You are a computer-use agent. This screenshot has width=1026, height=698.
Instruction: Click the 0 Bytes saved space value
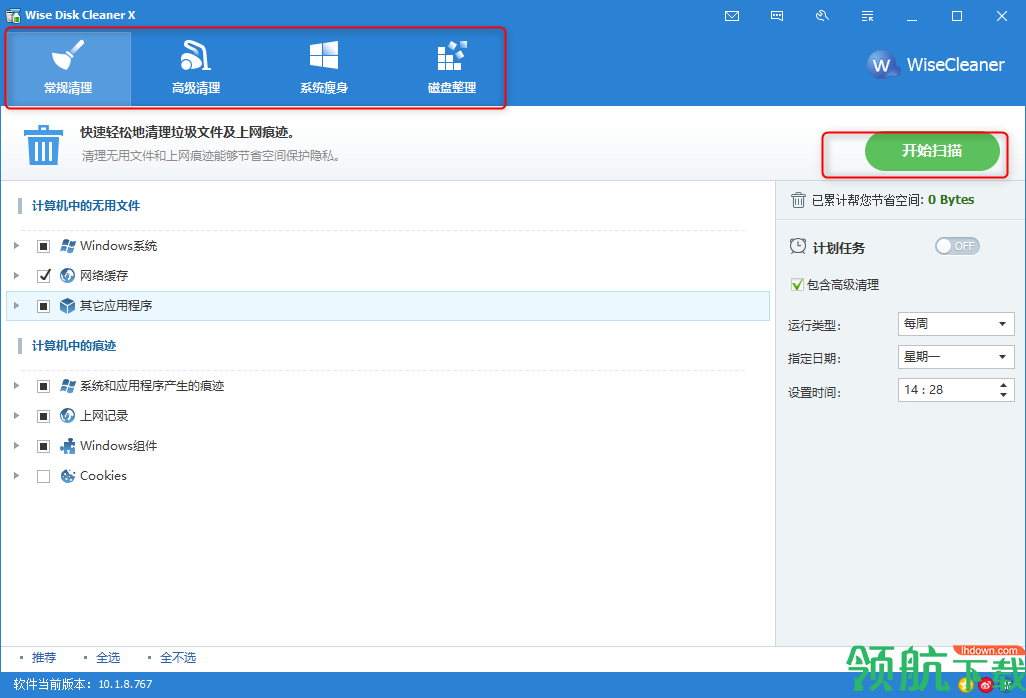coord(951,200)
